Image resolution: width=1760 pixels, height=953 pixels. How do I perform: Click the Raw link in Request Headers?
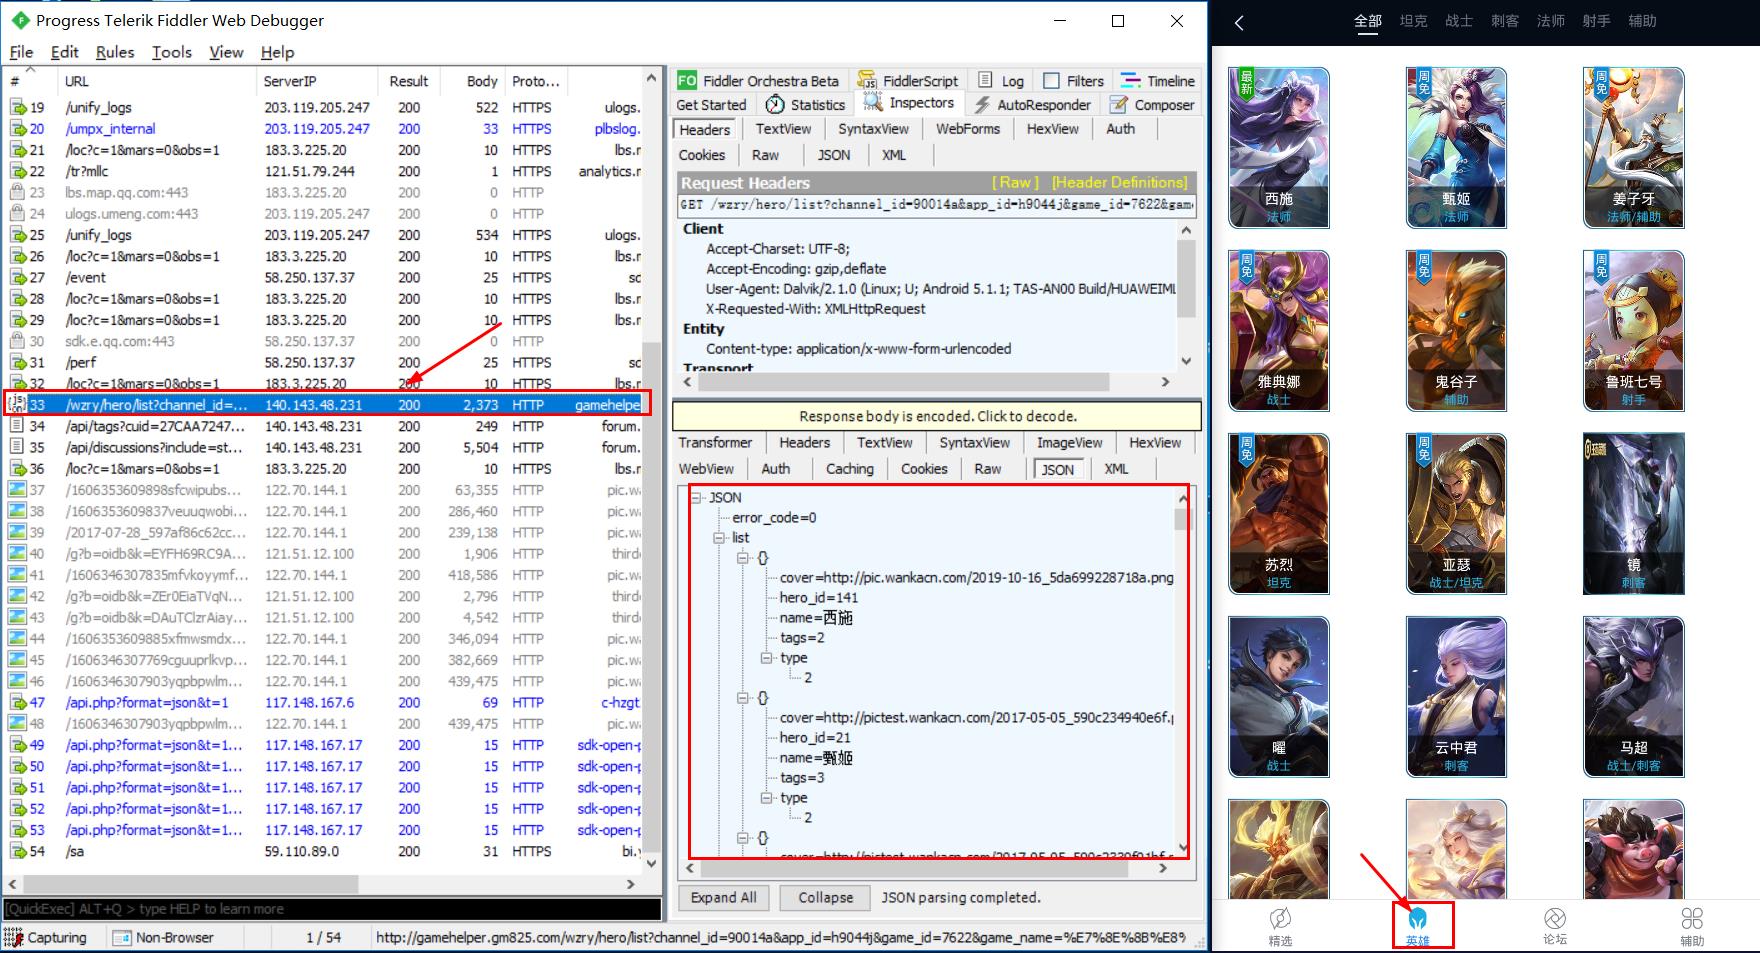(1015, 182)
